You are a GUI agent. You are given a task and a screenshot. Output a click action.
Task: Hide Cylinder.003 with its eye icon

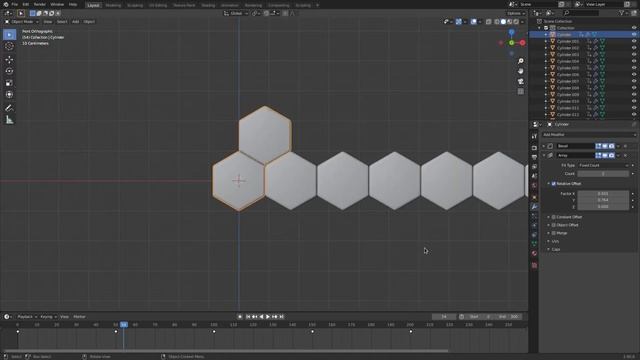pos(634,55)
